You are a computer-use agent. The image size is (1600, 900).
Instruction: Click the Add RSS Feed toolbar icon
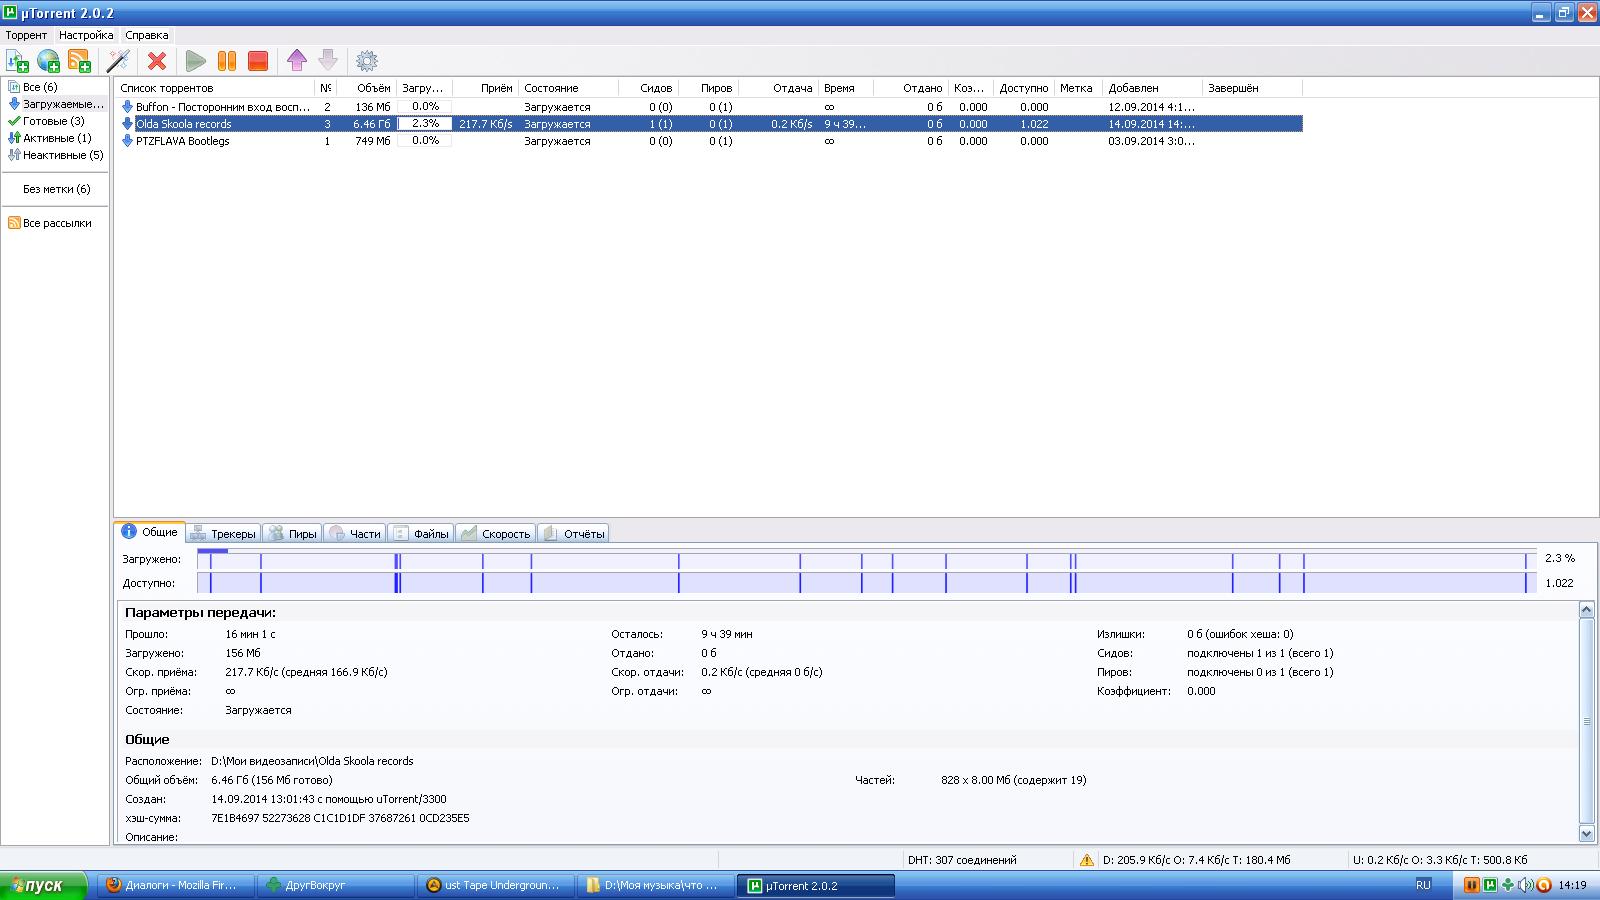tap(79, 61)
